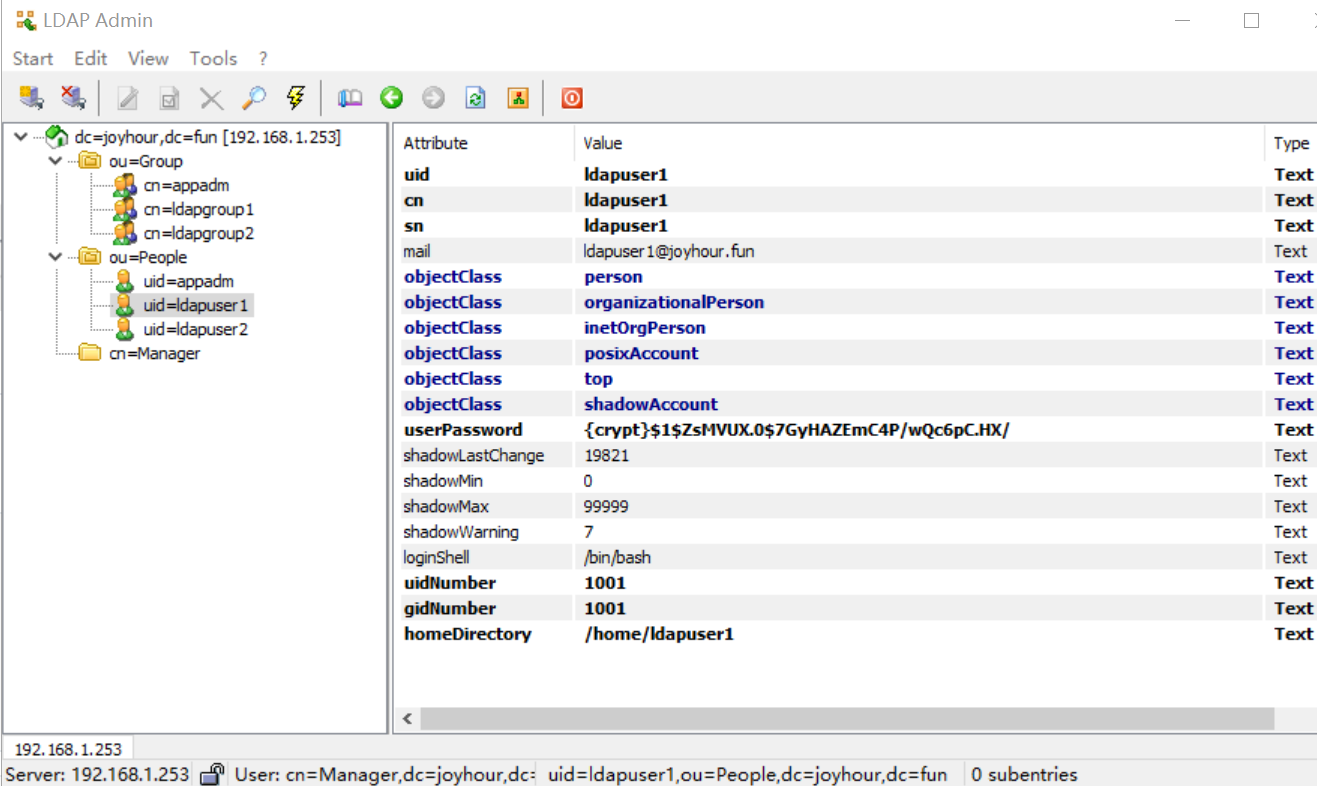The height and width of the screenshot is (786, 1317).
Task: Select the loginShell value /bin/bash
Action: [x=617, y=557]
